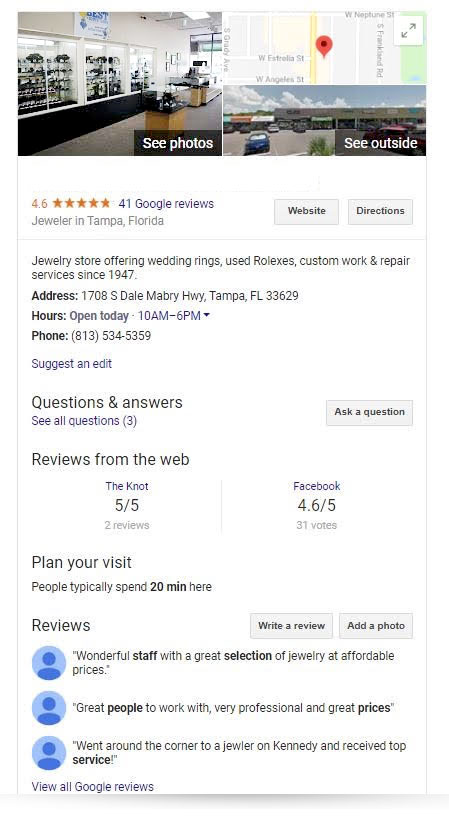Click Ask a question button
449x820 pixels.
(369, 412)
